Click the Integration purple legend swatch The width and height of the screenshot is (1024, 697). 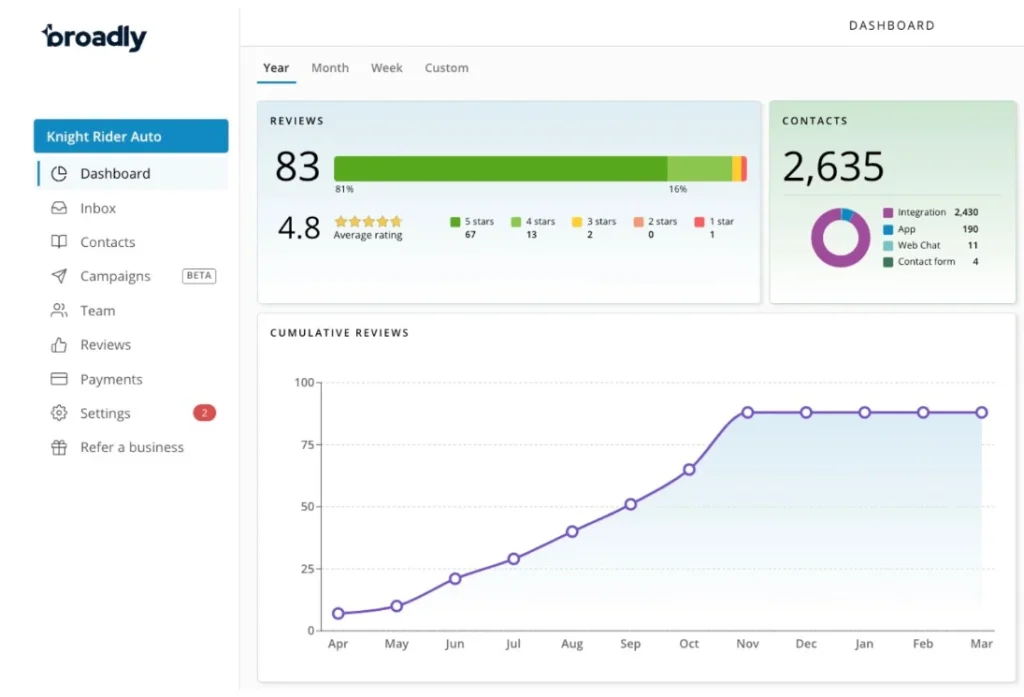coord(888,213)
